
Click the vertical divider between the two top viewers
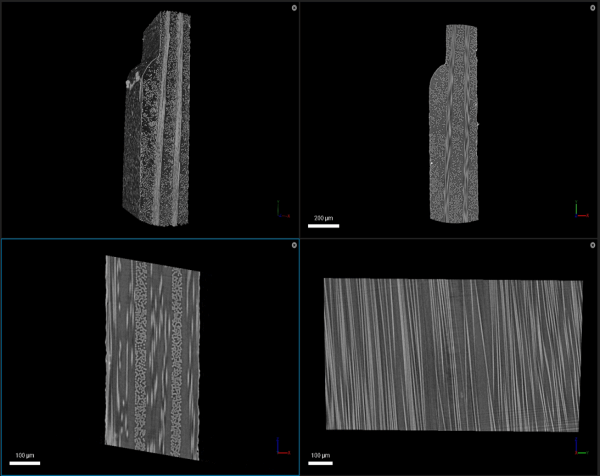tap(300, 118)
